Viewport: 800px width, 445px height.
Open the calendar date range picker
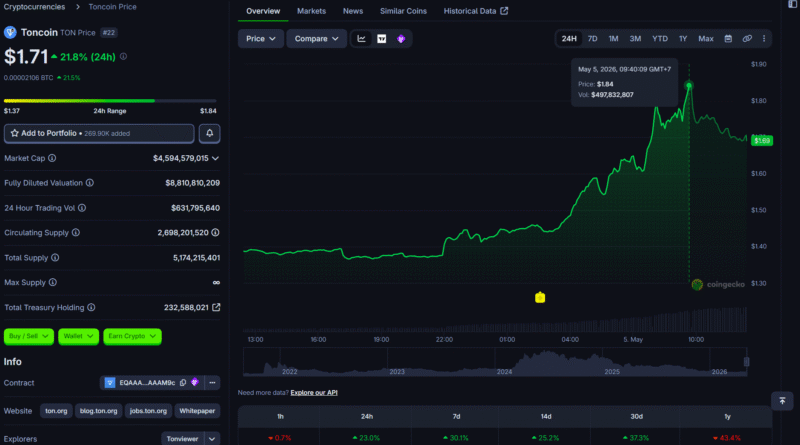tap(728, 39)
